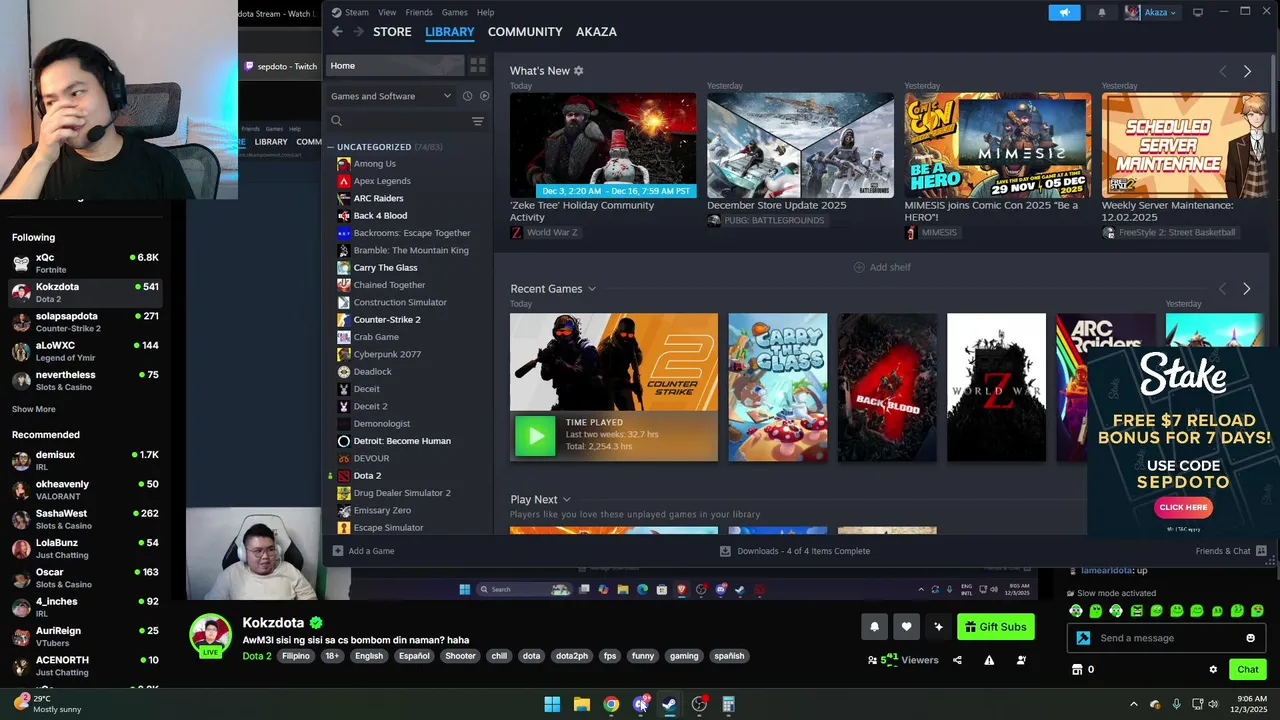Collapse the UNCATEGORIZED library section

click(331, 147)
